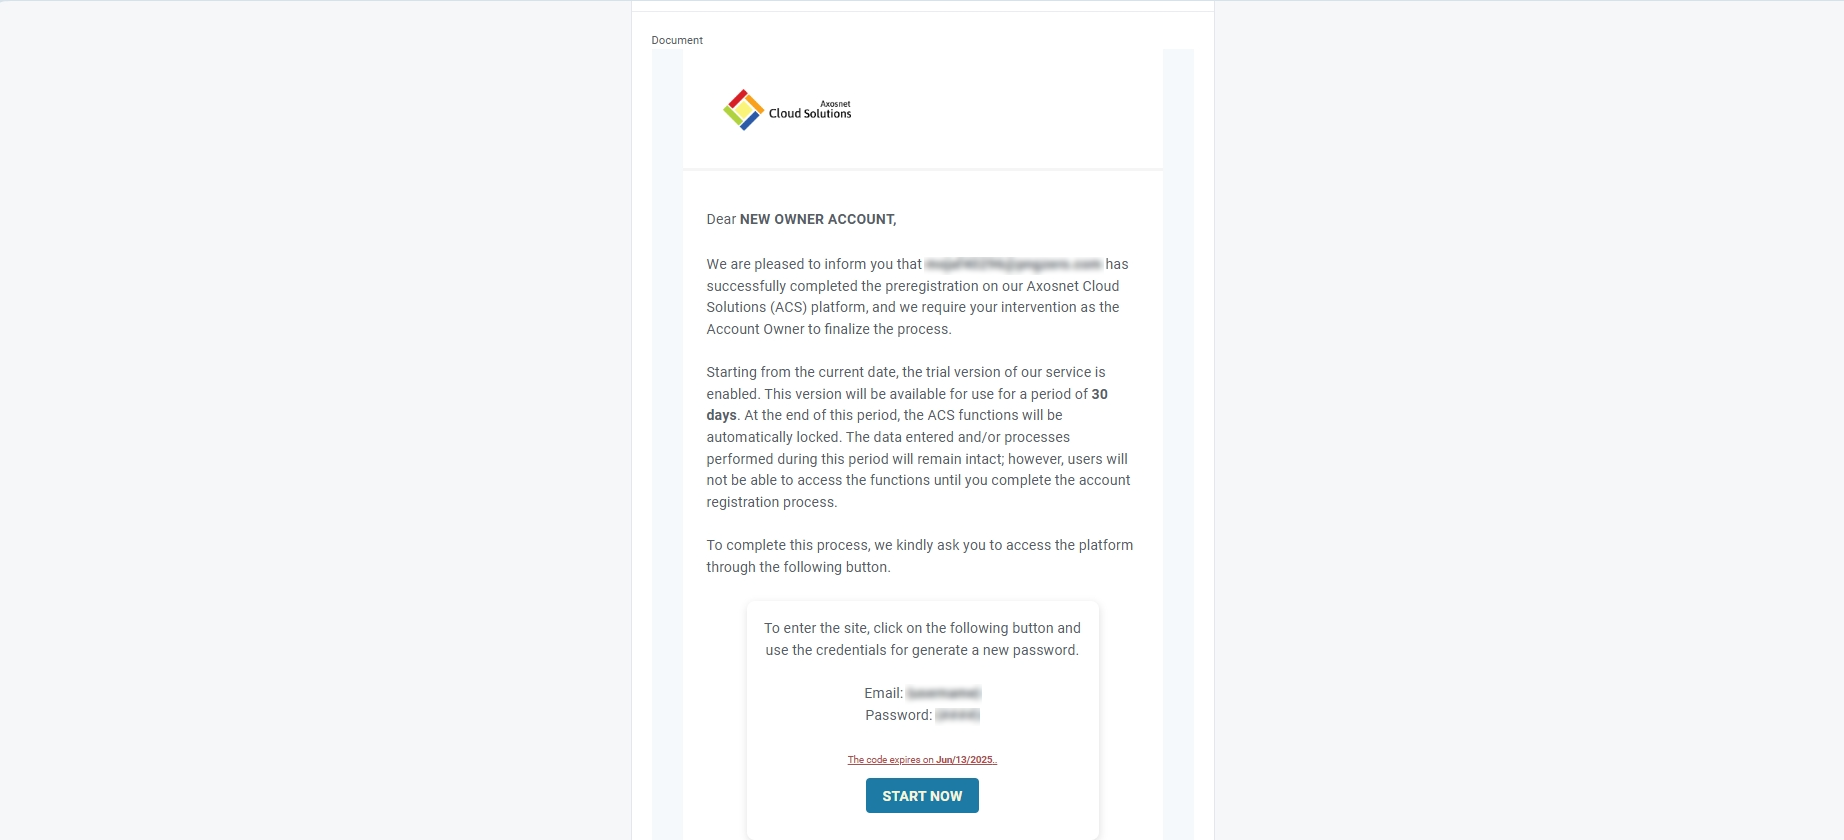Click "Account Owner to finalize the process" line

[828, 329]
